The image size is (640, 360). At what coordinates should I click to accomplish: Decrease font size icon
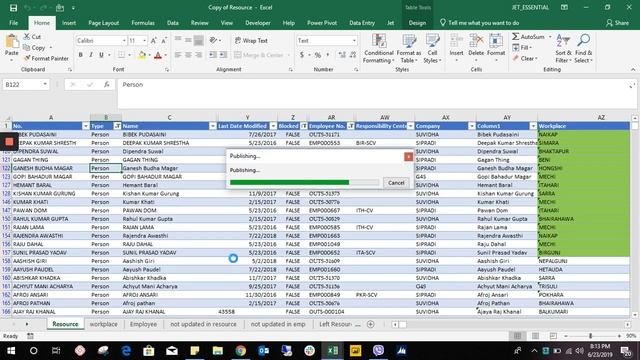164,40
